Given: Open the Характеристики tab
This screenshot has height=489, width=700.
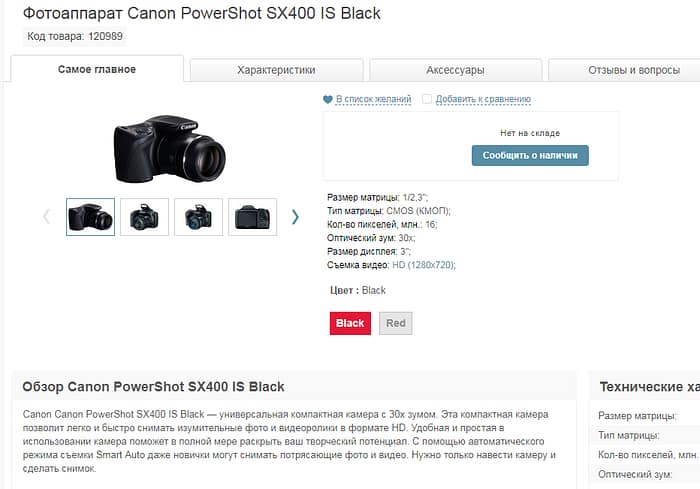Looking at the screenshot, I should tap(276, 70).
